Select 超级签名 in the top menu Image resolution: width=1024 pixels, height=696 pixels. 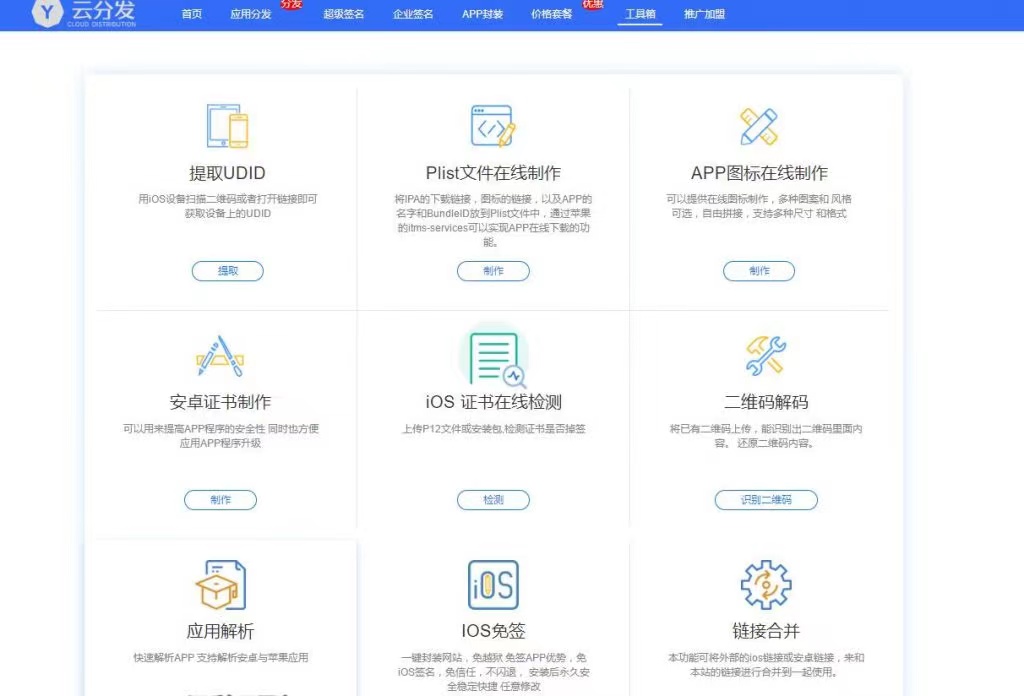(x=344, y=15)
